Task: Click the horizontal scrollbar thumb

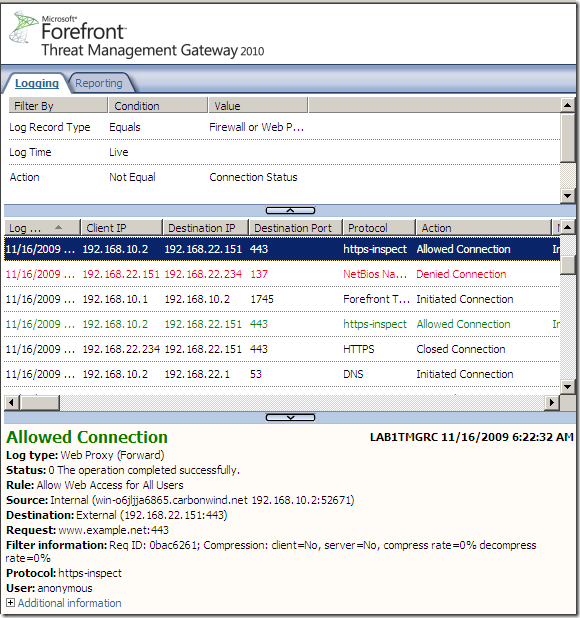Action: click(39, 402)
